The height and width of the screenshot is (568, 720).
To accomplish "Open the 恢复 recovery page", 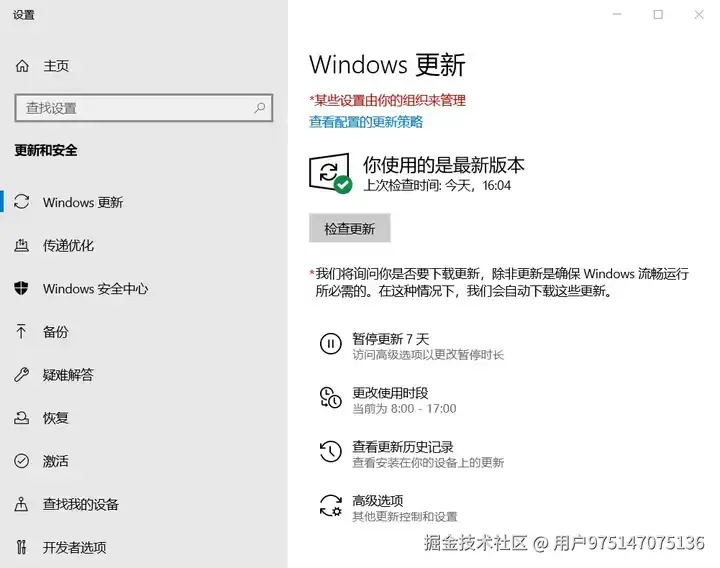I will click(x=56, y=418).
